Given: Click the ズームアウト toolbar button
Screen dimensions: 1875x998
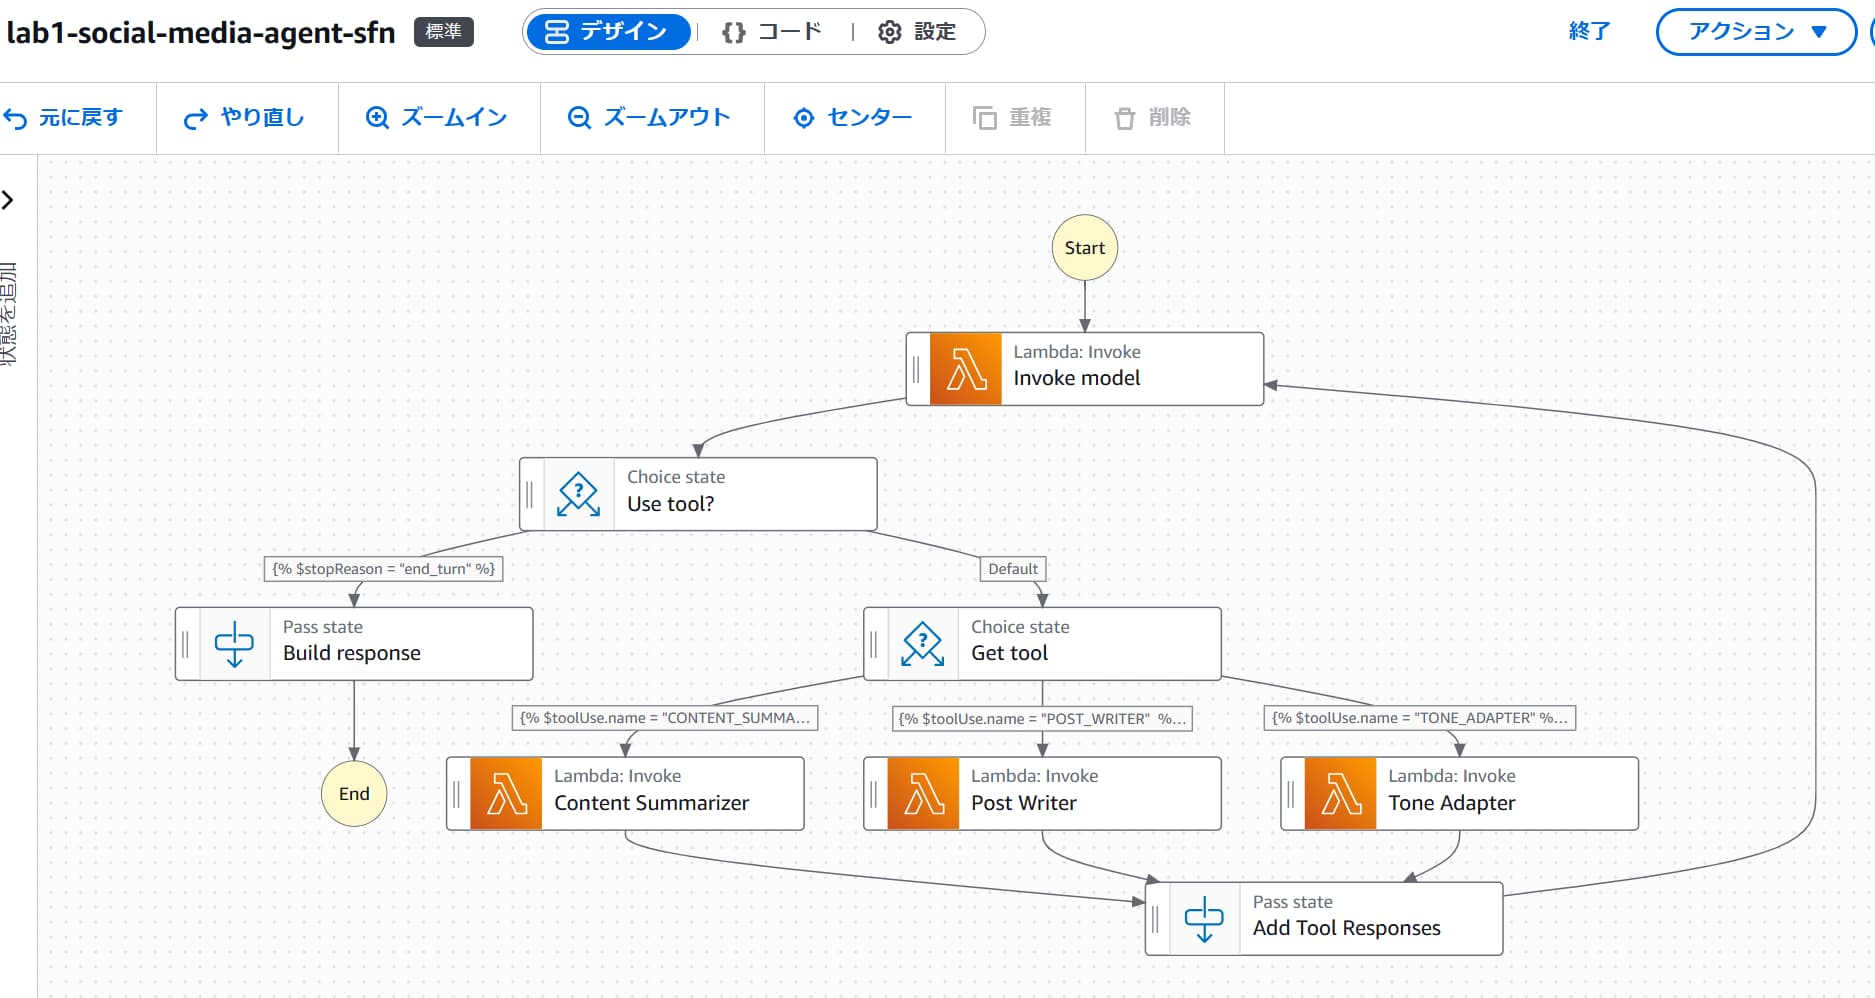Looking at the screenshot, I should 650,118.
